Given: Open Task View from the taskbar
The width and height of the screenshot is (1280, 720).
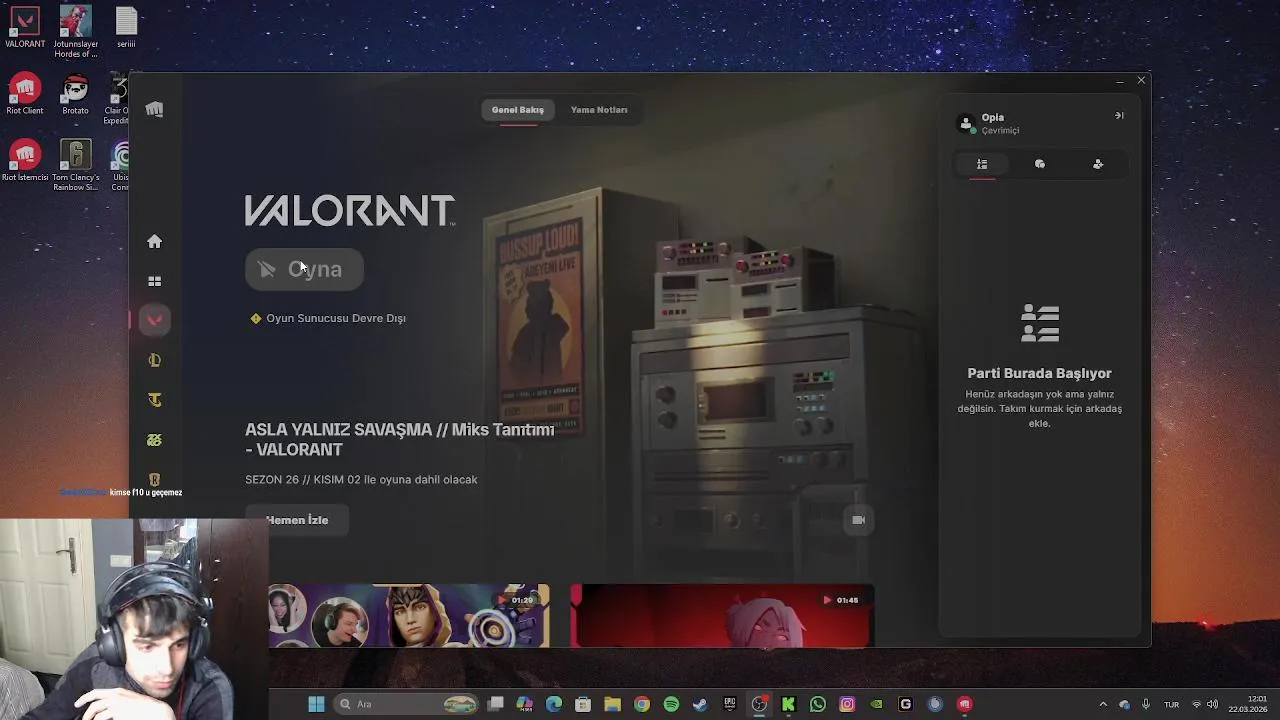Looking at the screenshot, I should pyautogui.click(x=495, y=704).
